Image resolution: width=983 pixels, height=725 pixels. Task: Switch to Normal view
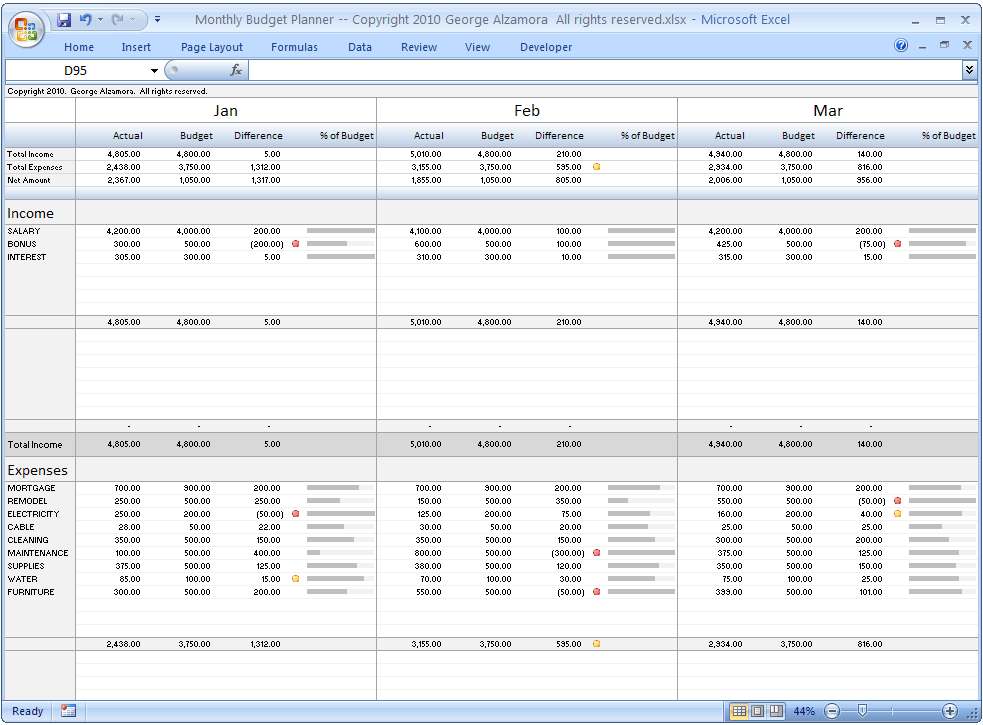(x=739, y=711)
